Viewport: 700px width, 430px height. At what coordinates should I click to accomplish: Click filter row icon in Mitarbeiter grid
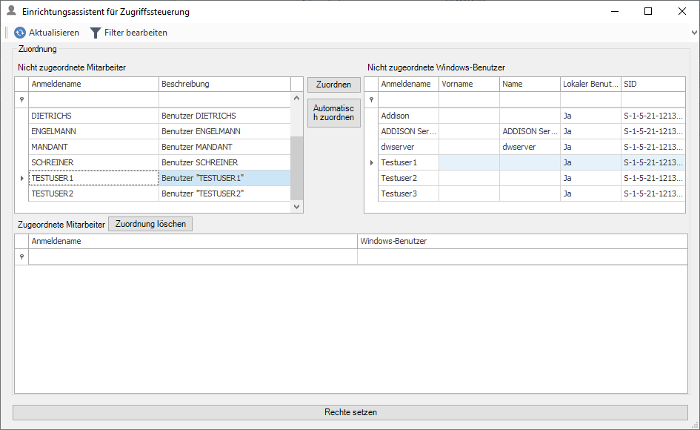(22, 100)
